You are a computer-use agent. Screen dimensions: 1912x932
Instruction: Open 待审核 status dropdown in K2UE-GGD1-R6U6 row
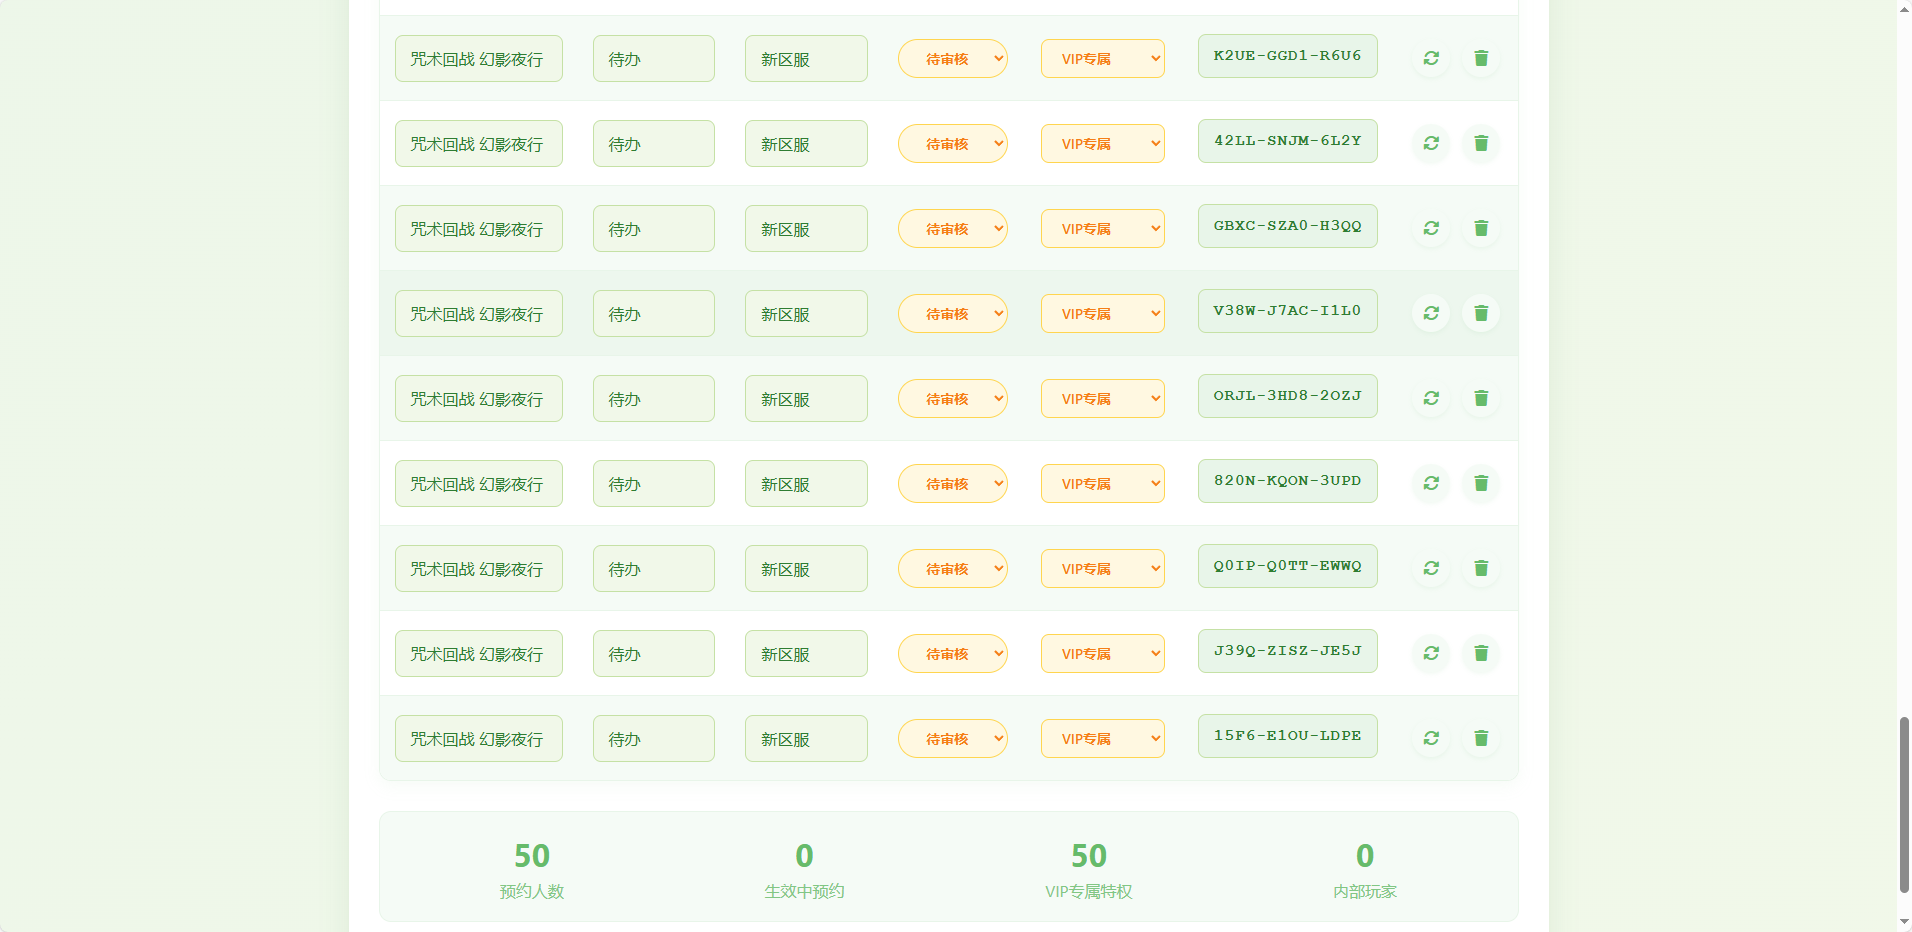point(952,59)
